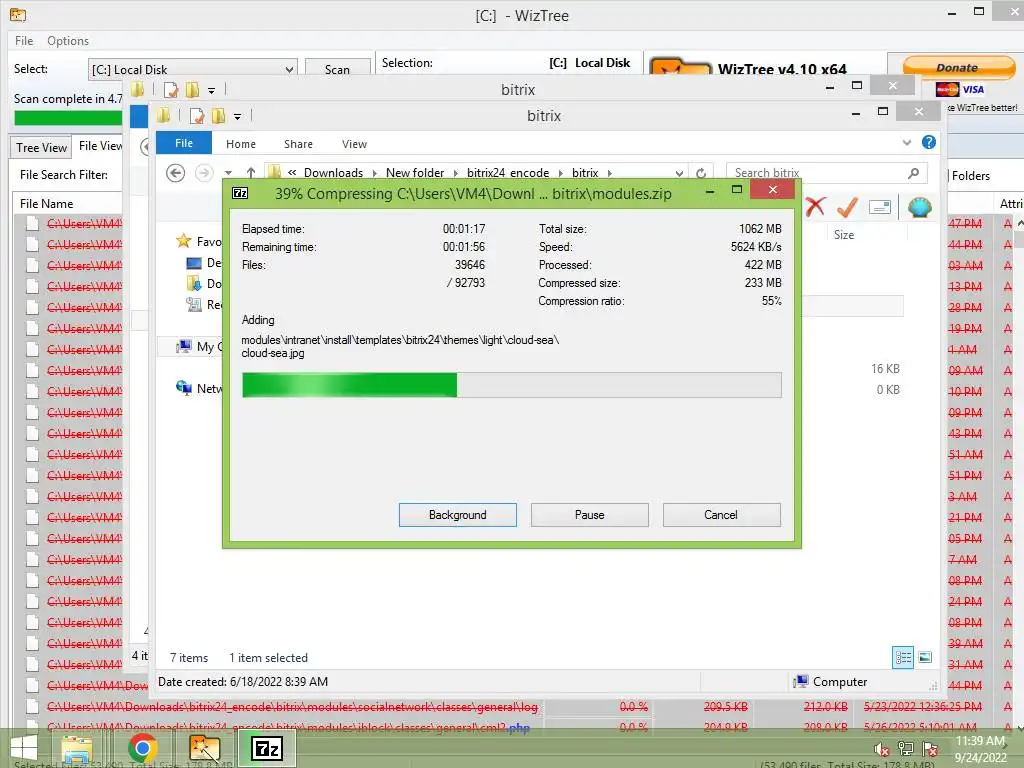Screen dimensions: 1024x768
Task: Click the Forward arrow in Explorer
Action: pyautogui.click(x=204, y=173)
